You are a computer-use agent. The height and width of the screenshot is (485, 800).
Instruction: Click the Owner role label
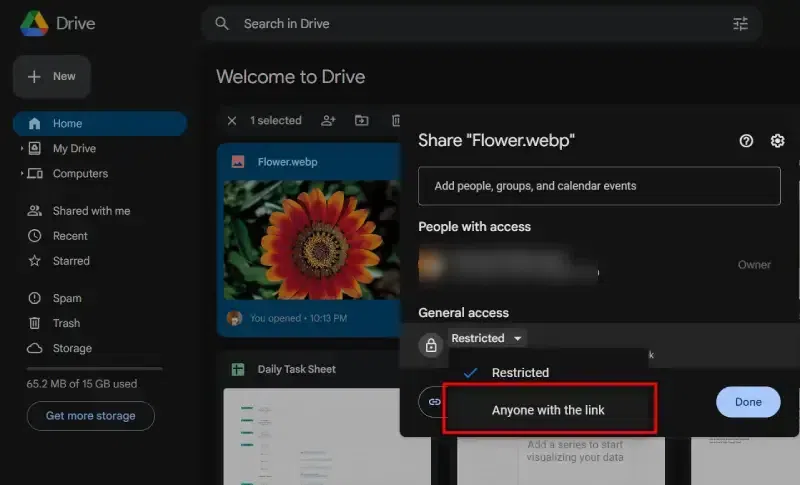tap(754, 265)
